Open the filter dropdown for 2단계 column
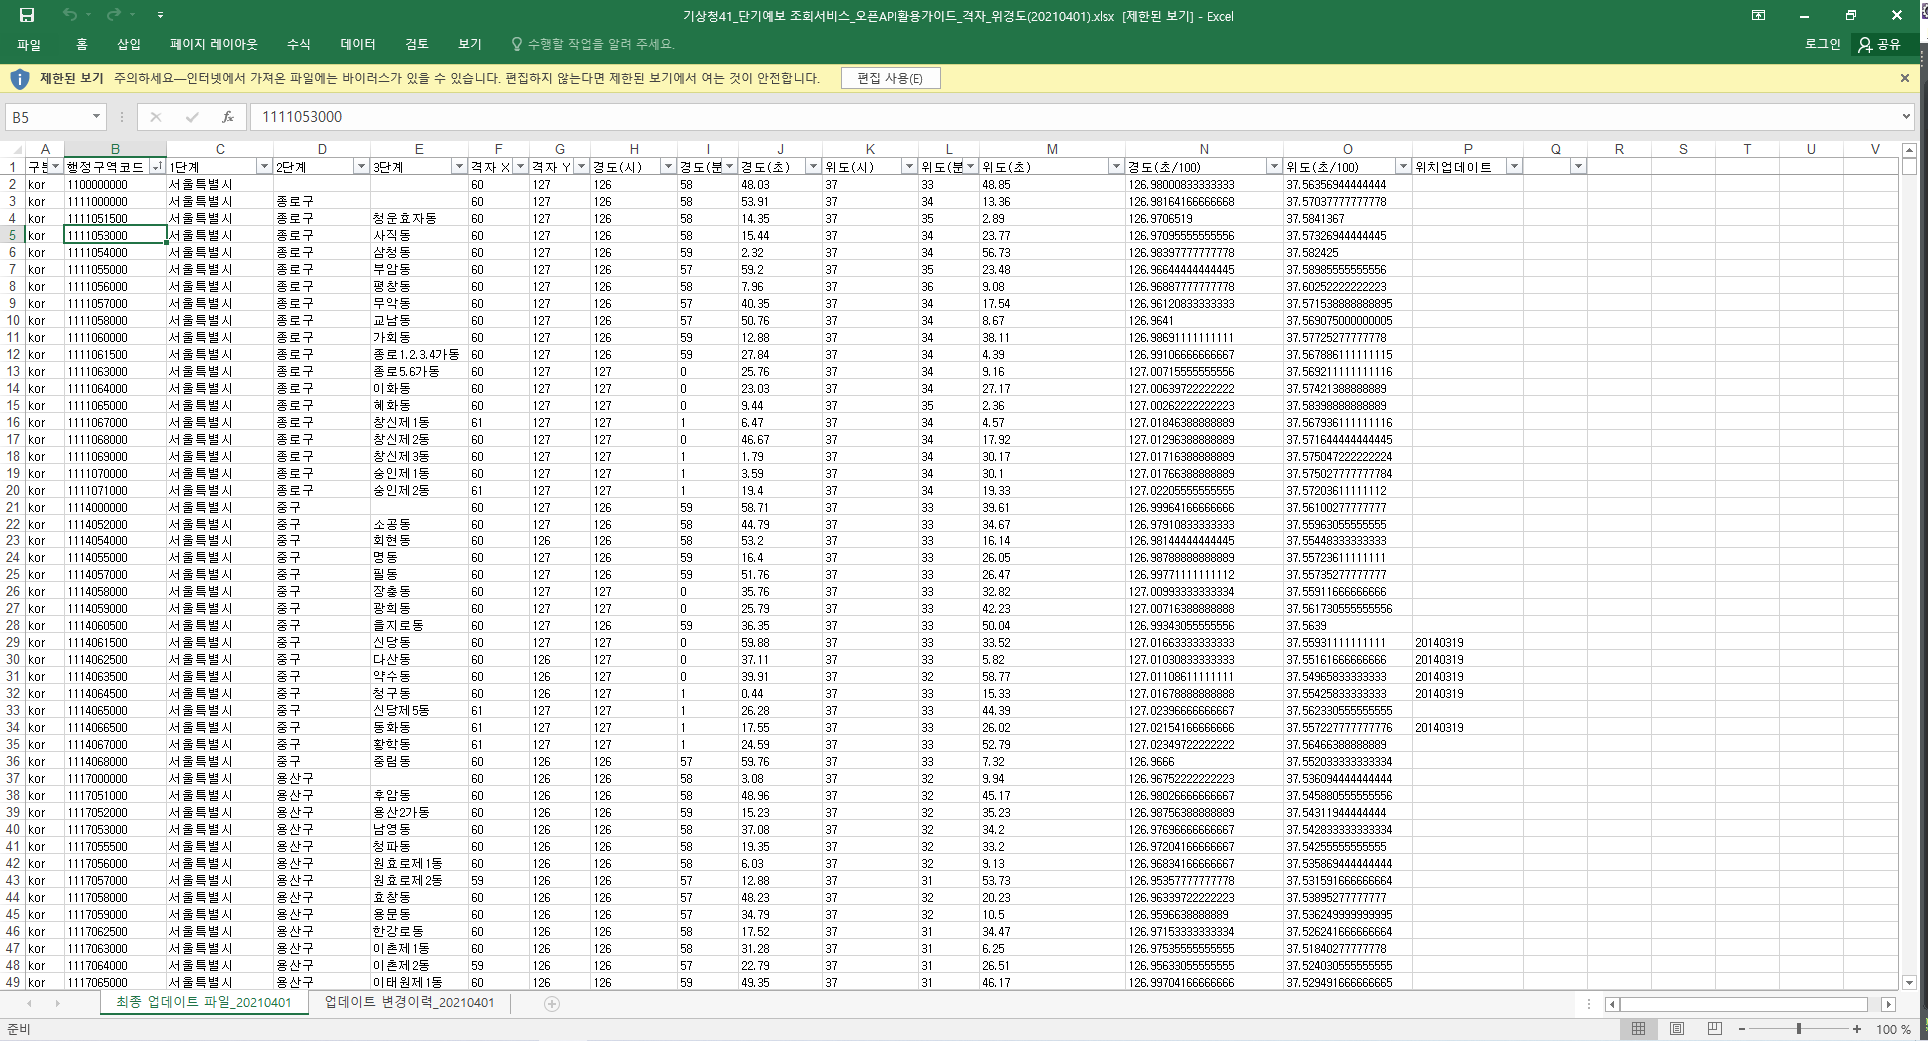Screen dimensions: 1928x1041 click(361, 167)
